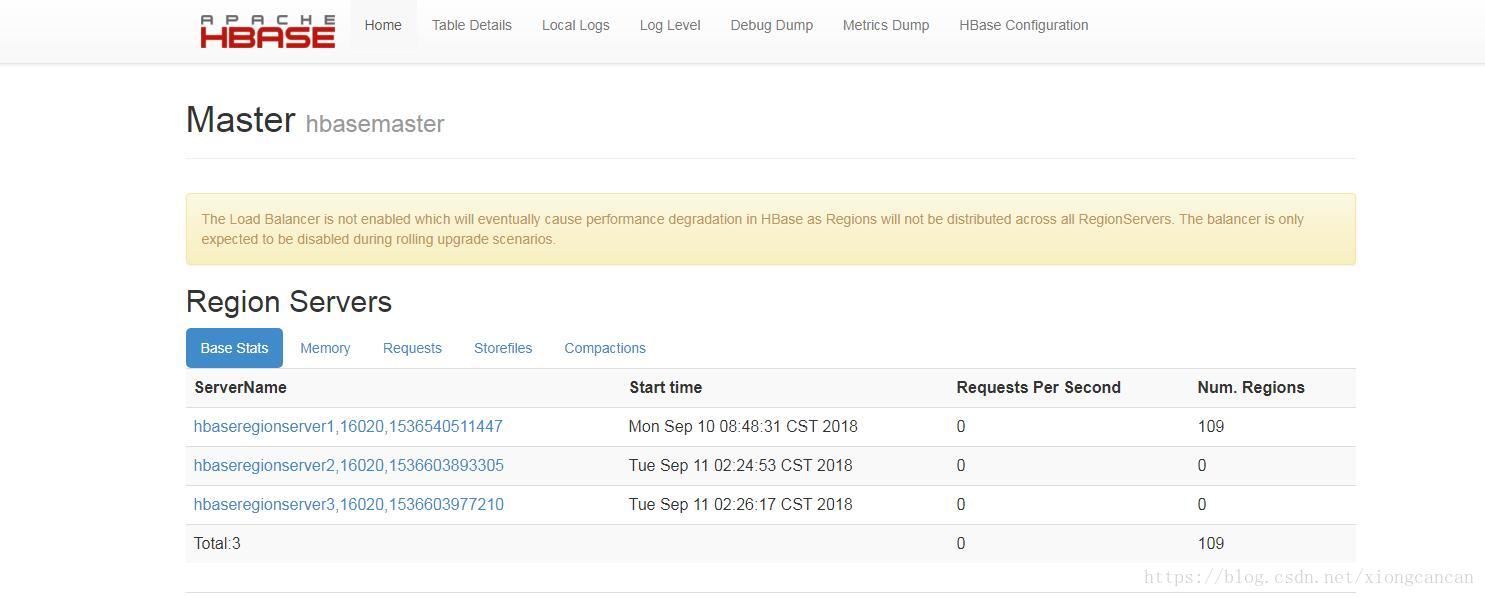Image resolution: width=1485 pixels, height=597 pixels.
Task: Open HBase Configuration page
Action: click(1024, 25)
